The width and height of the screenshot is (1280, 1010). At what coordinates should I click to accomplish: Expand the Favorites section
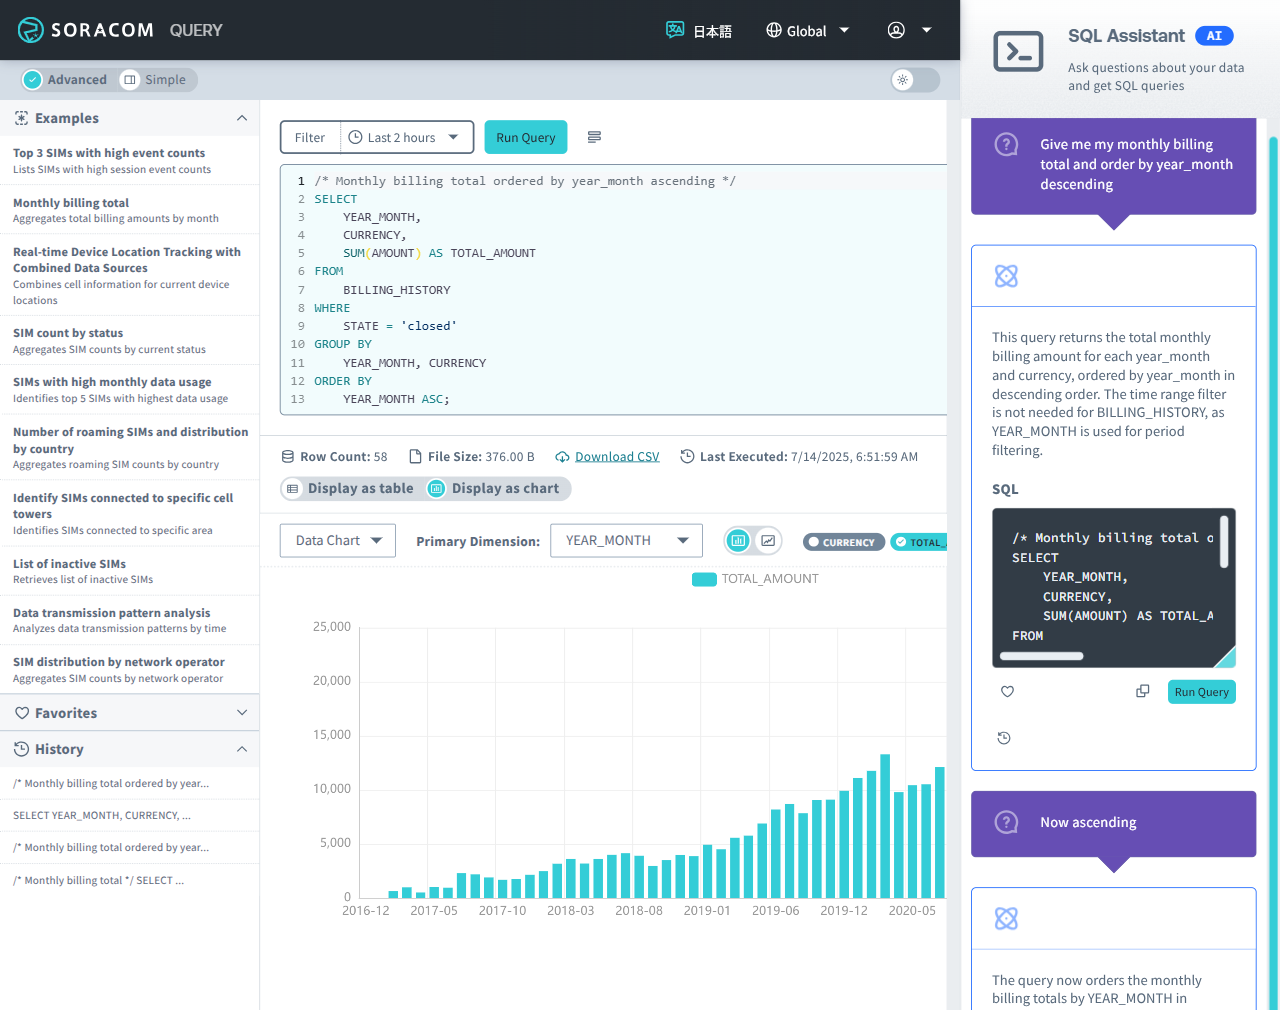click(130, 713)
